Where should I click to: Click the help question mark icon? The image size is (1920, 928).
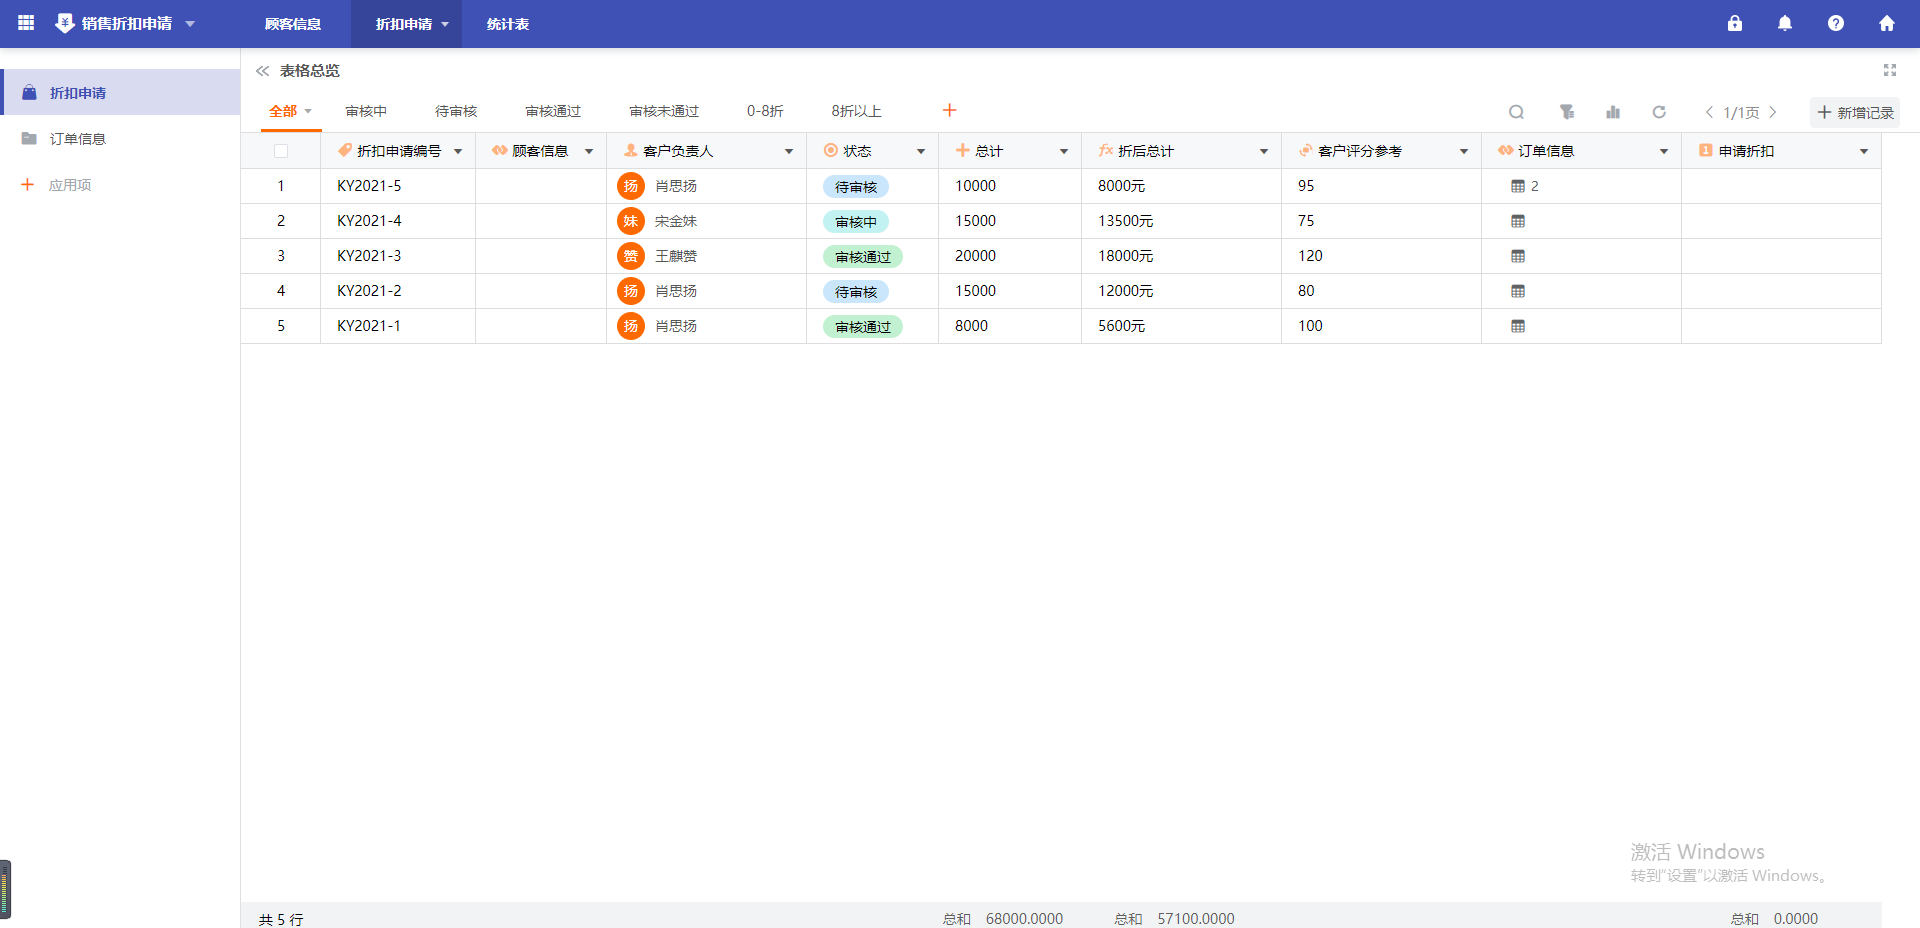click(1836, 23)
